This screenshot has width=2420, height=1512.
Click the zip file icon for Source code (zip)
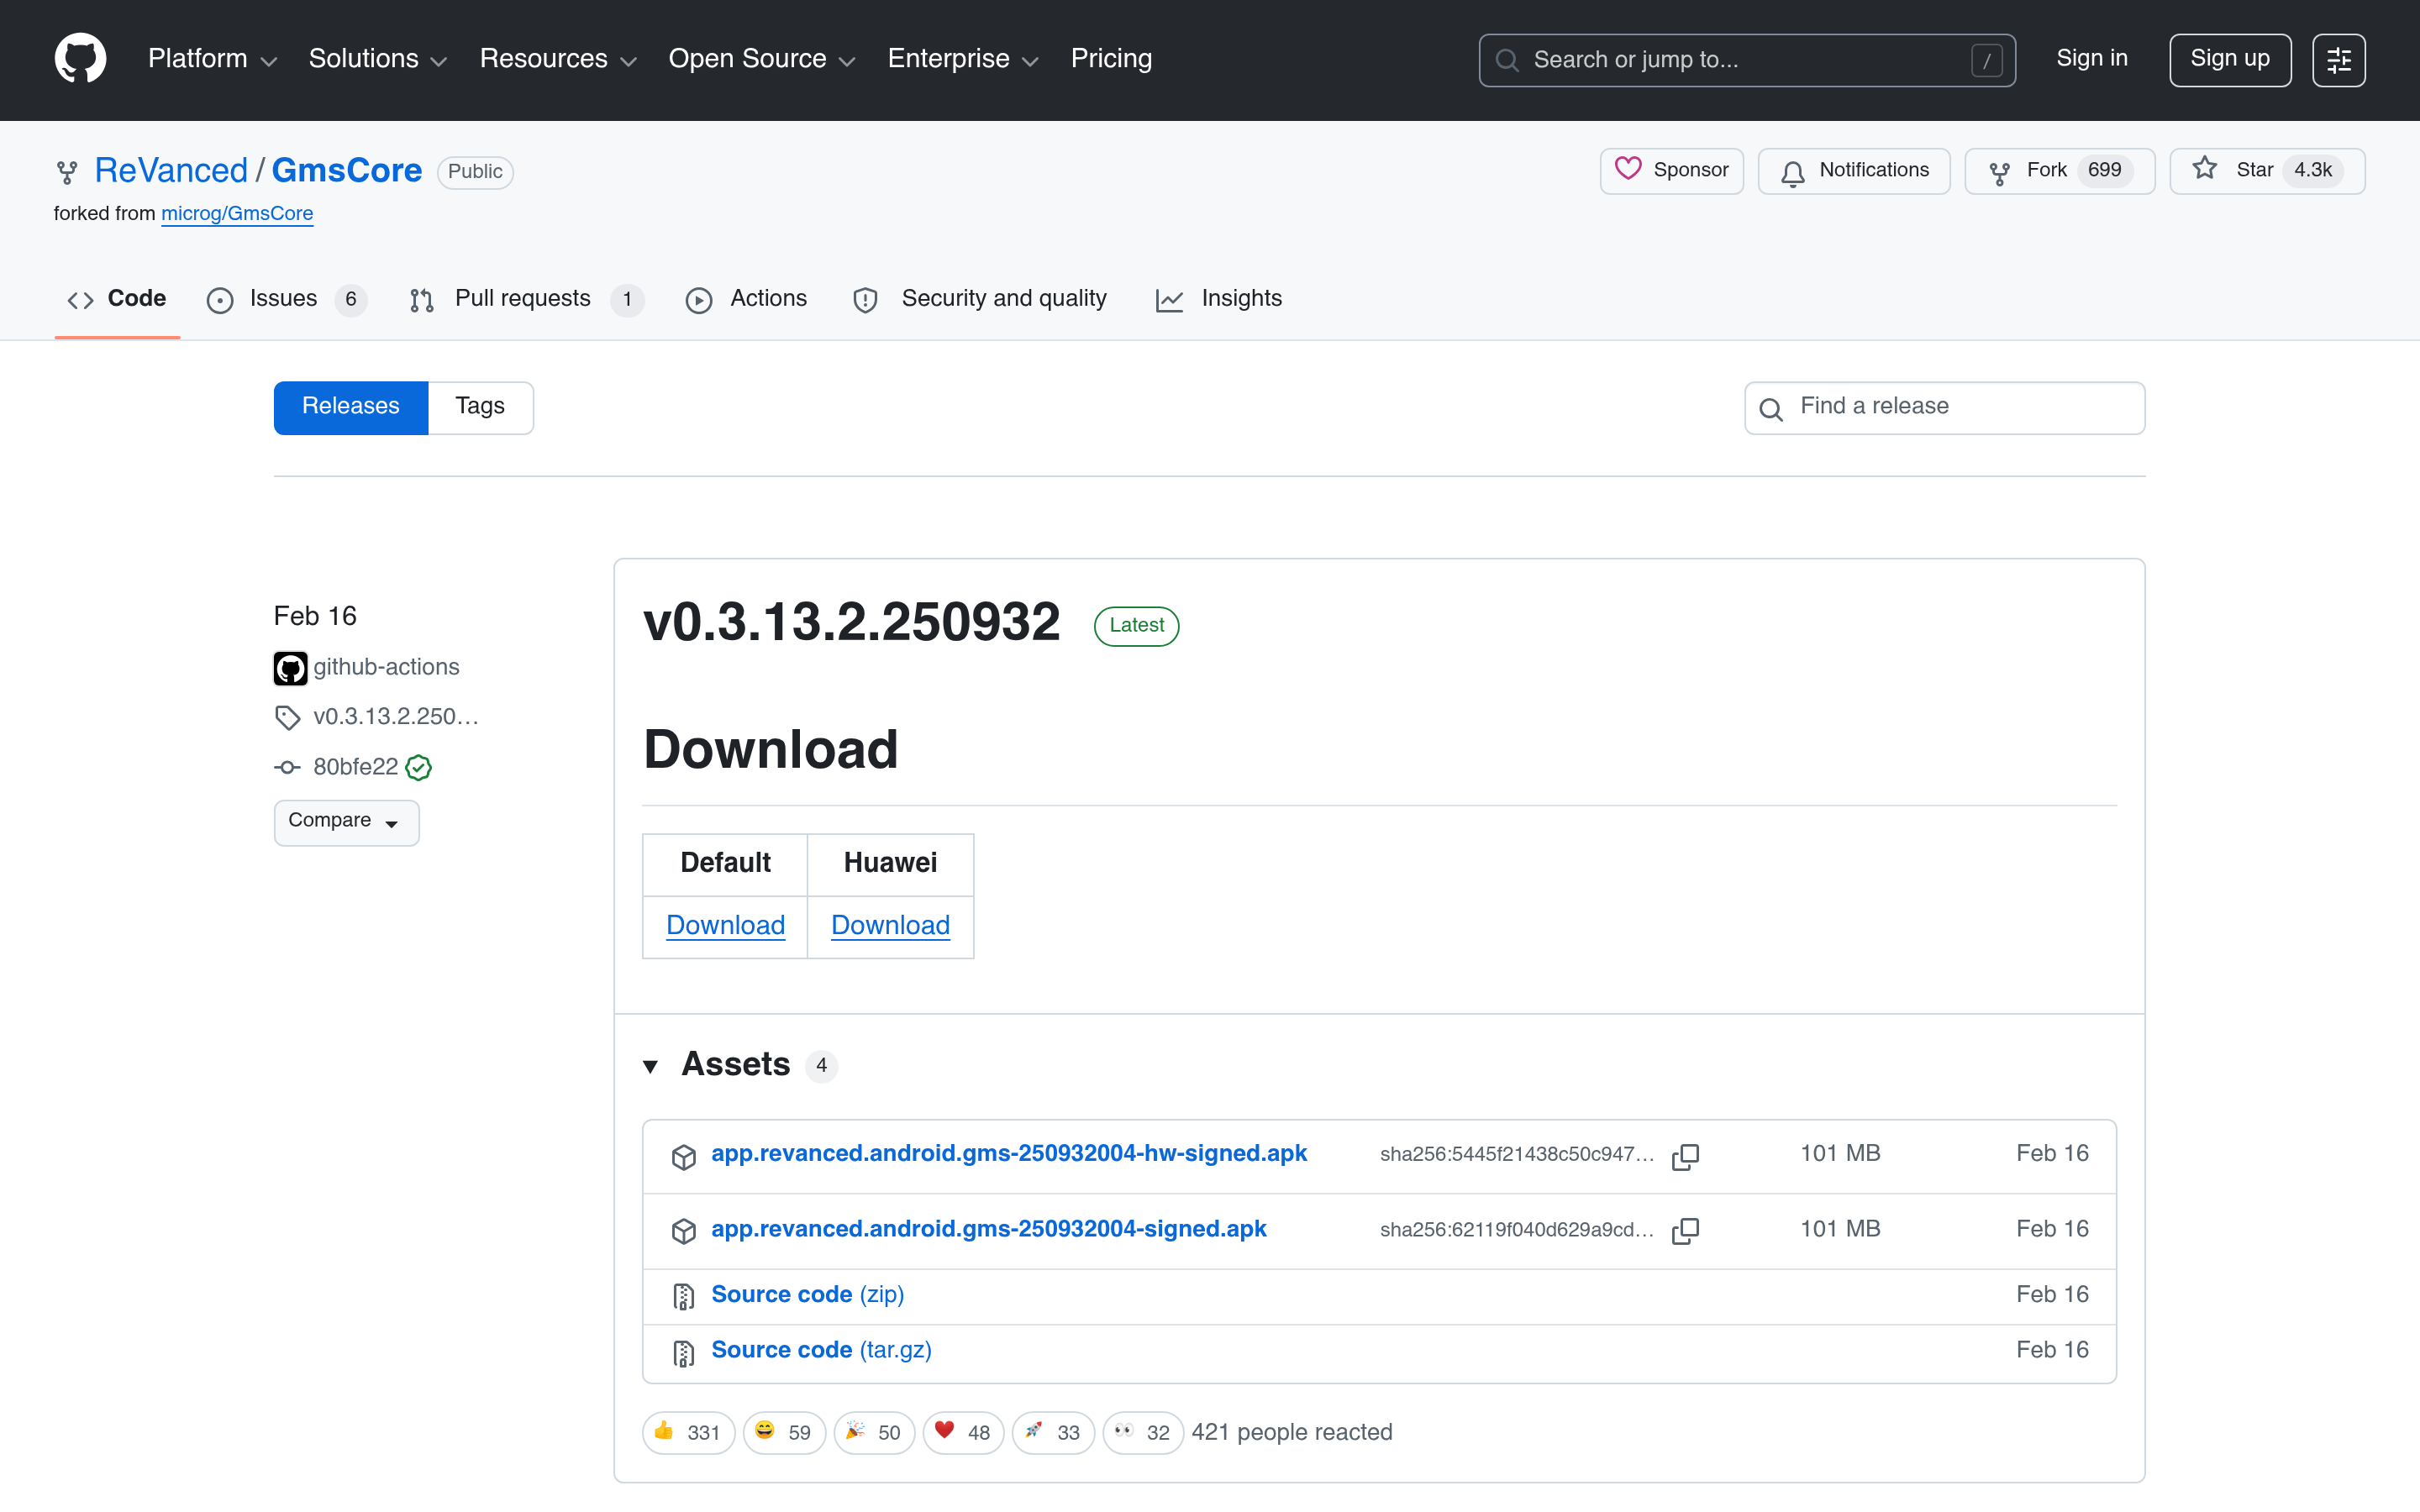coord(684,1297)
